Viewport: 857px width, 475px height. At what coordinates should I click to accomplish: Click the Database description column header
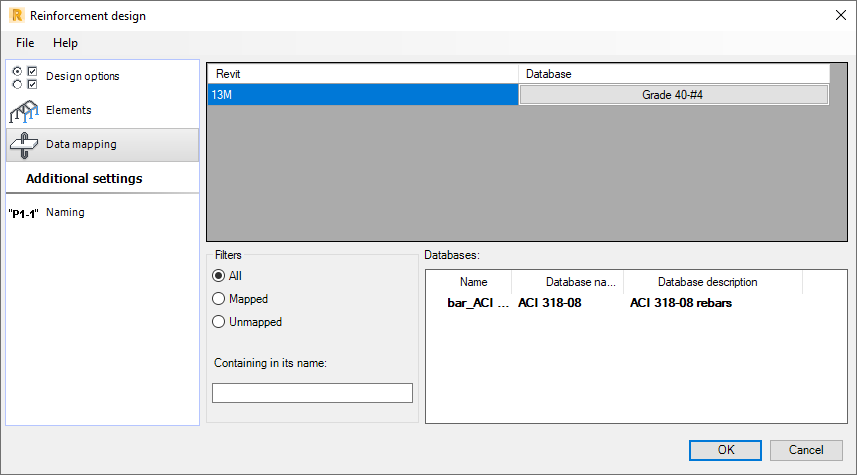point(713,282)
